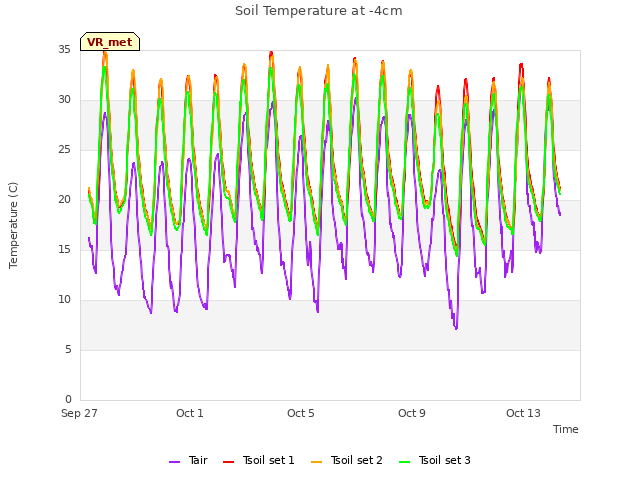
Task: Click the 5 y-axis tick label
Action: [68, 350]
